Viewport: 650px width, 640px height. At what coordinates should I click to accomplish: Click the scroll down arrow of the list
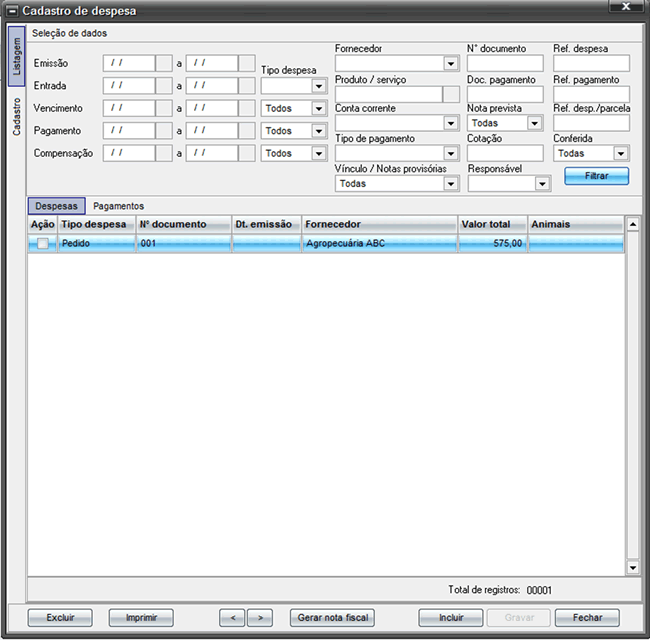(632, 567)
